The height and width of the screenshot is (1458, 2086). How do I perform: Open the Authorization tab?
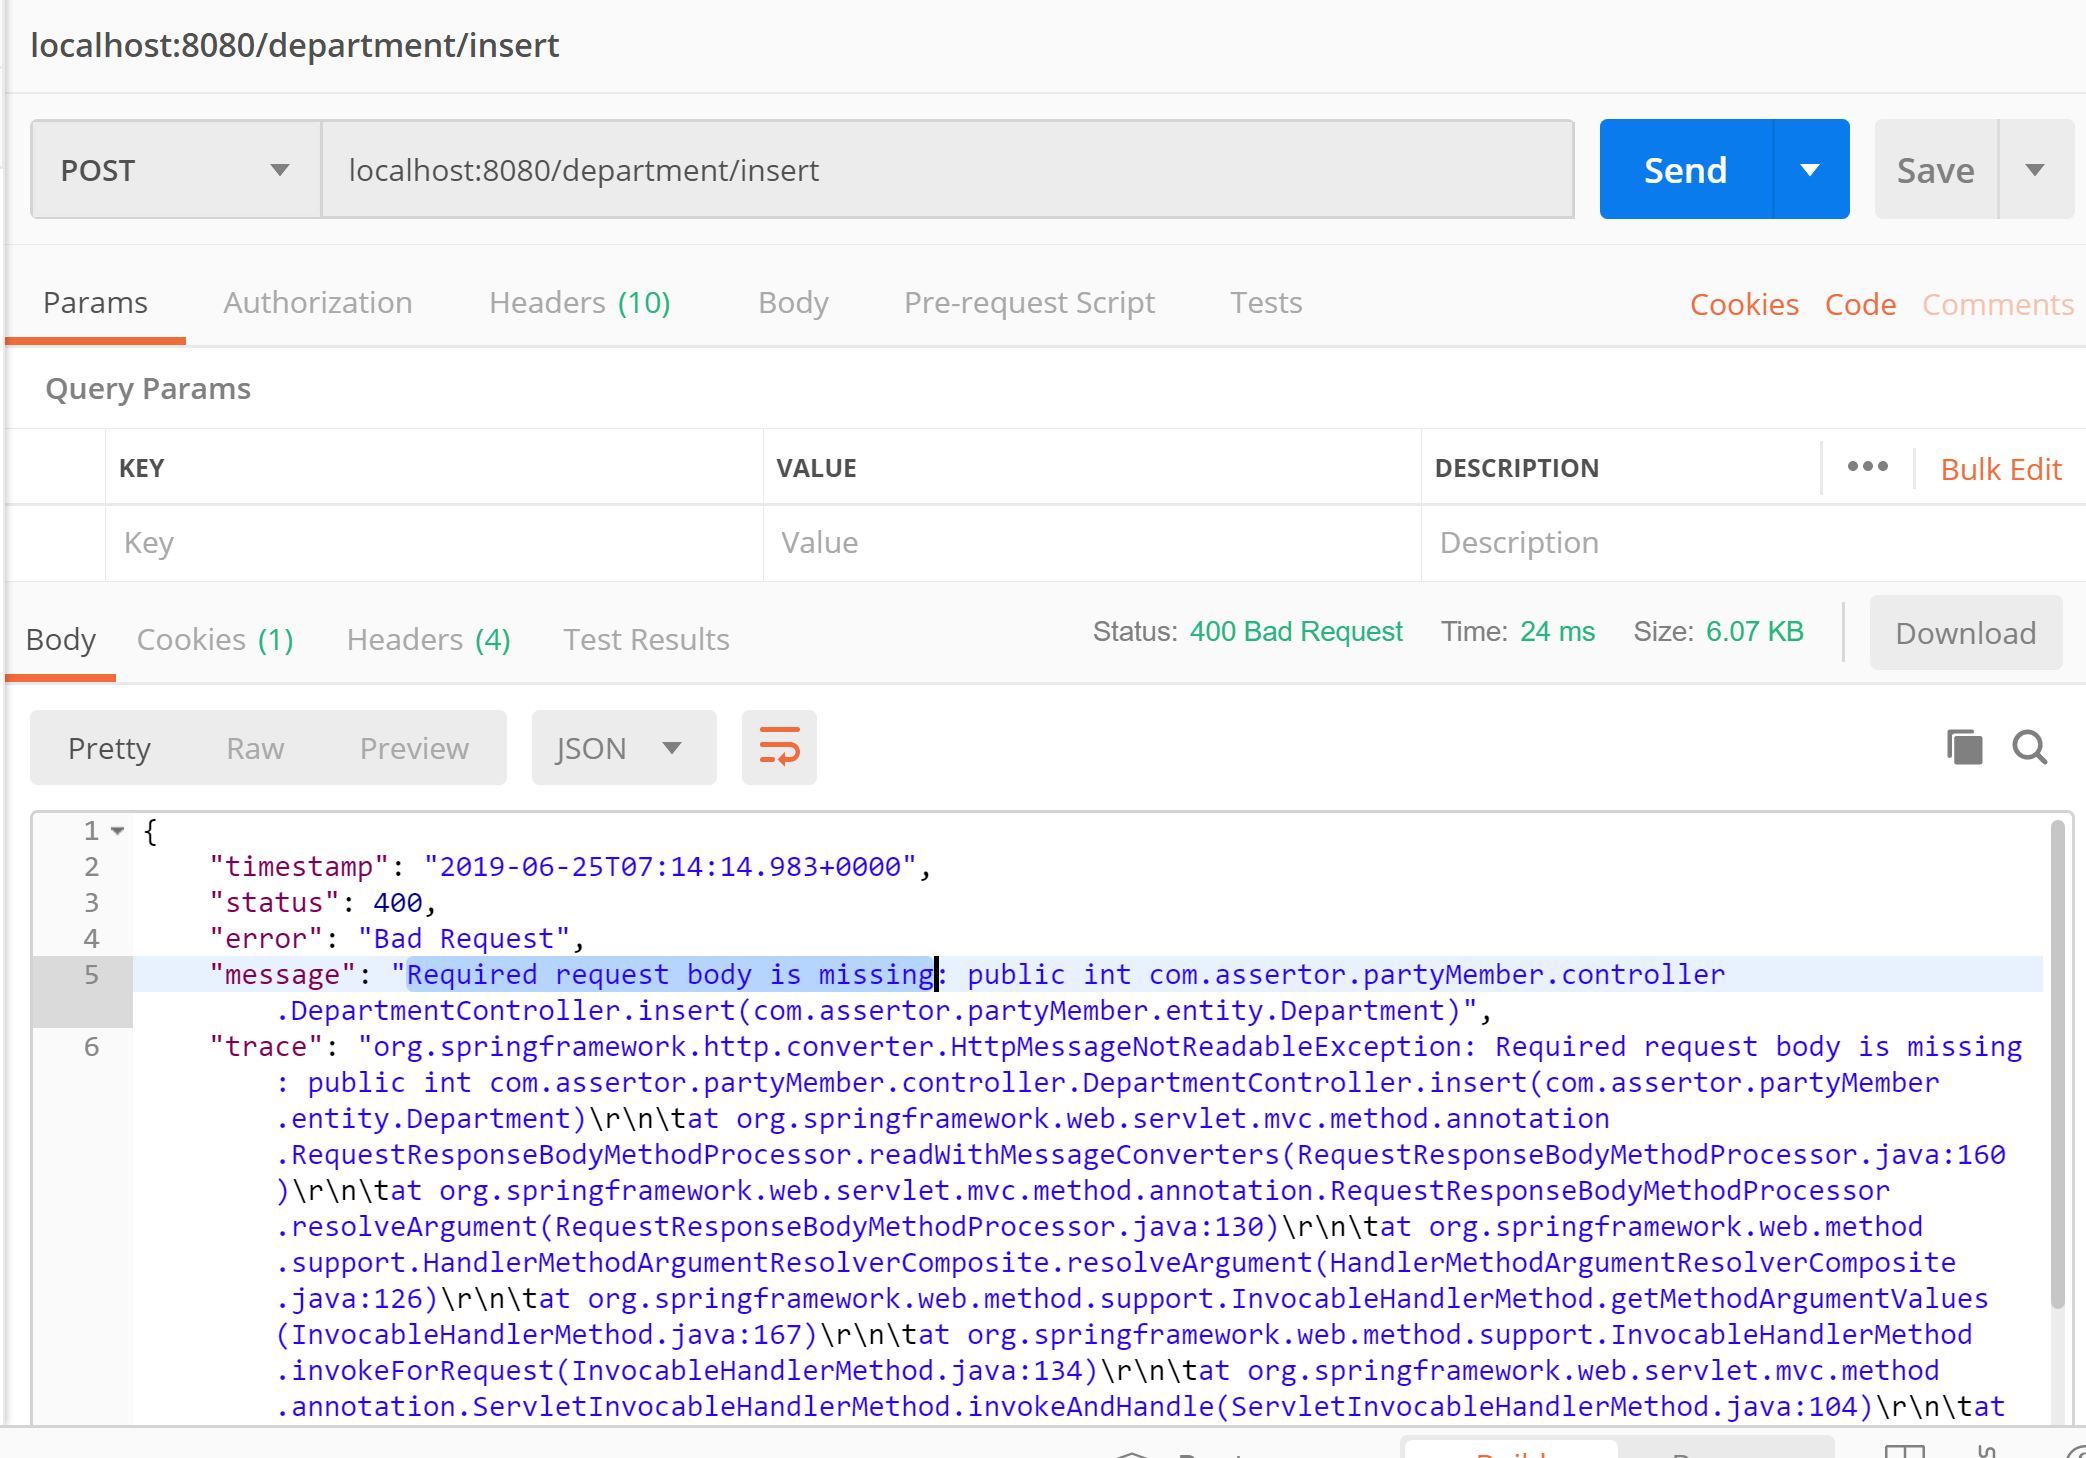coord(318,302)
